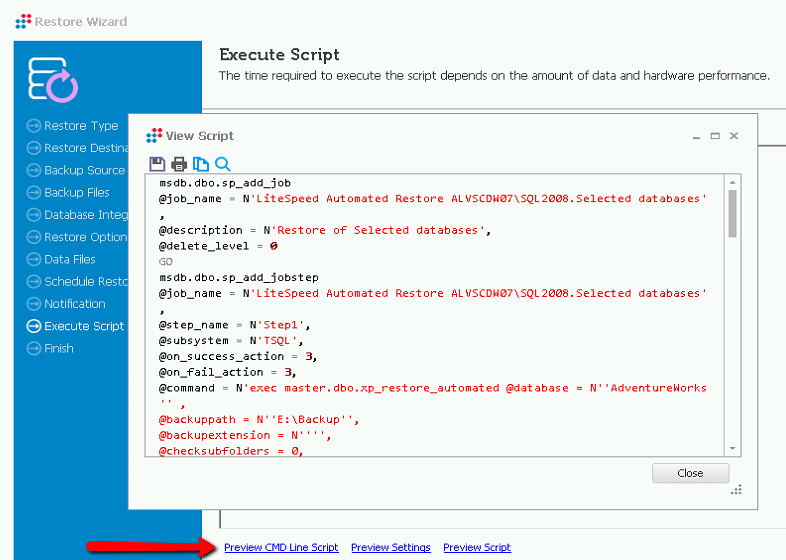Click the View Script dialog logo icon
786x560 pixels.
154,136
